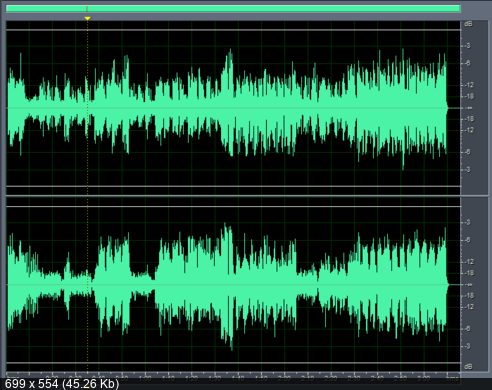The image size is (492, 390).
Task: Click the upper -3 mark on left channel scale
Action: click(467, 46)
